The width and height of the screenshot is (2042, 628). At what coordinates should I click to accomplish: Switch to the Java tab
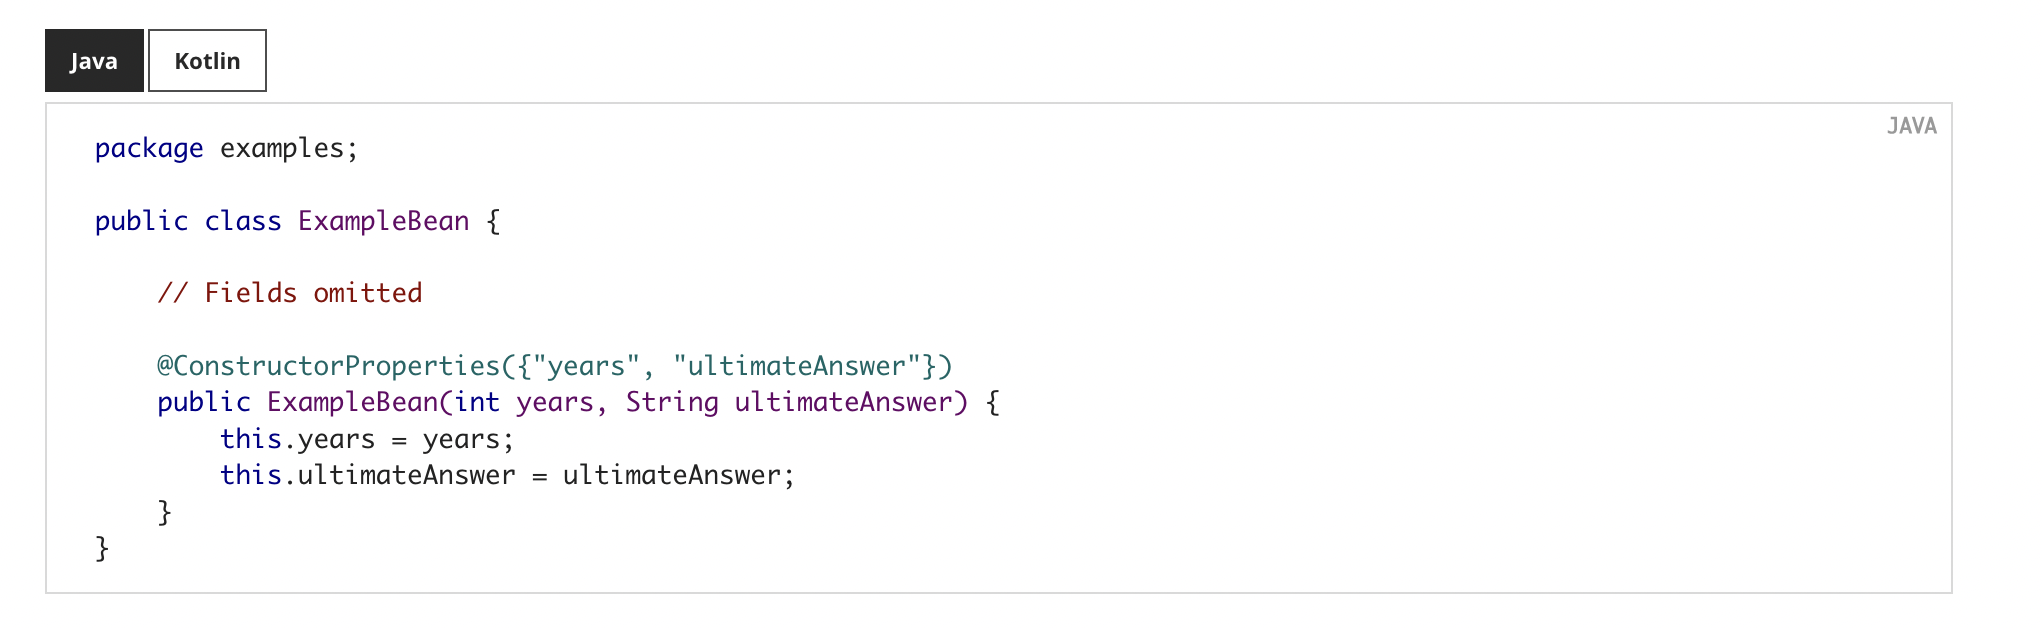click(x=94, y=61)
